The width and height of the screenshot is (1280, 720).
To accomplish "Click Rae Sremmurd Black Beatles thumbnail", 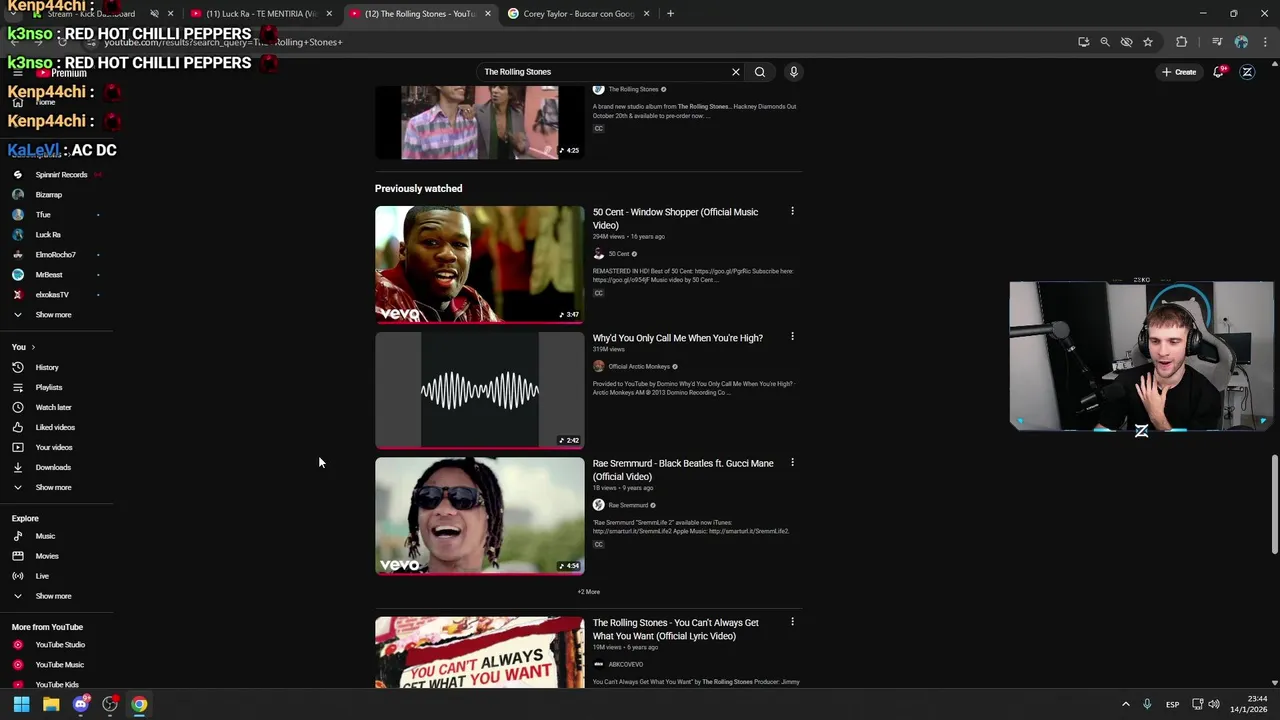I will tap(480, 516).
